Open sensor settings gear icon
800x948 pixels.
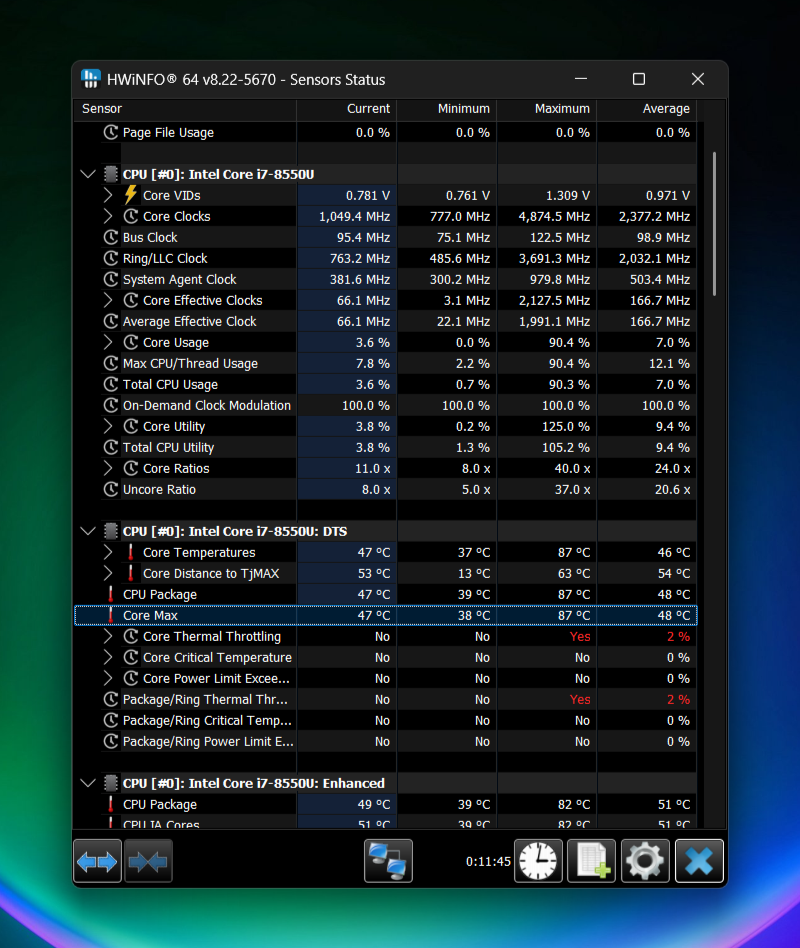(645, 861)
